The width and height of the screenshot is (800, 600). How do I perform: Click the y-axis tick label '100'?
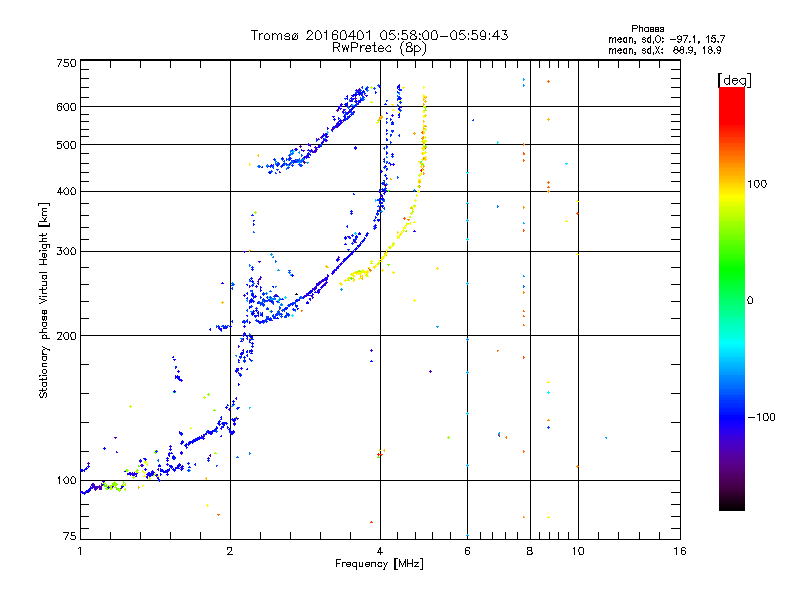(66, 481)
